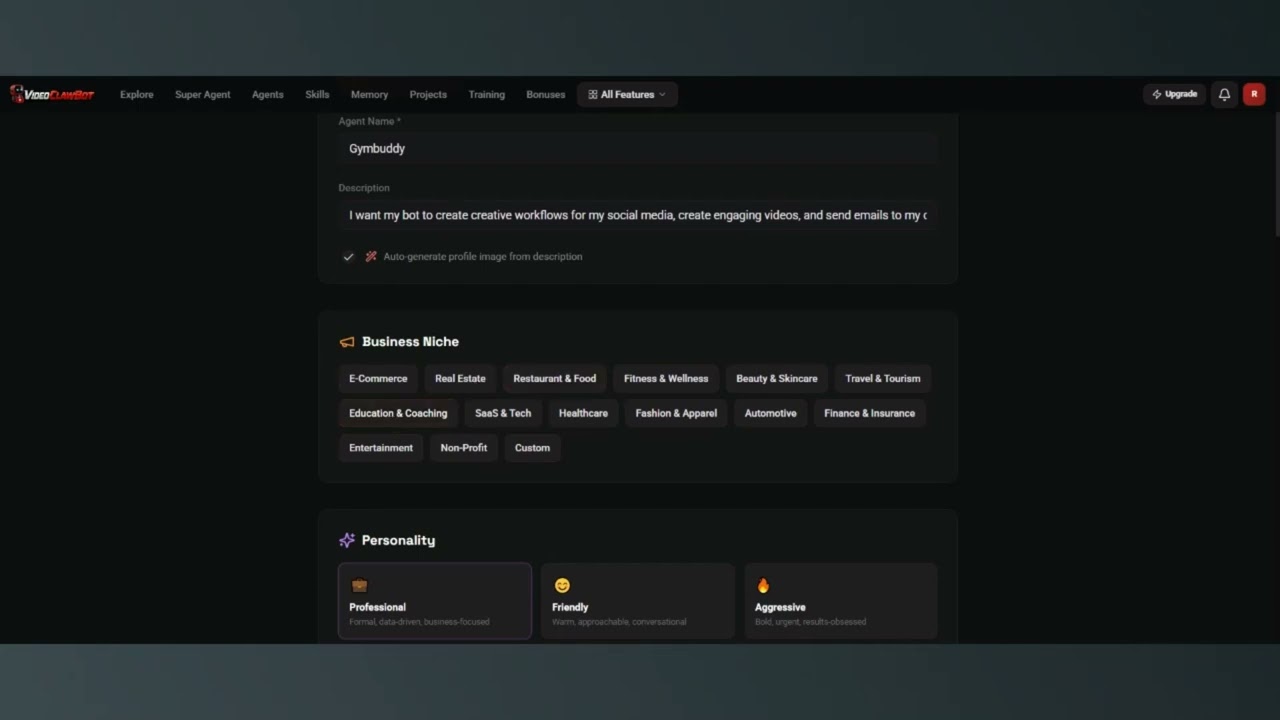The image size is (1280, 720).
Task: Open the red user avatar menu
Action: click(x=1254, y=94)
